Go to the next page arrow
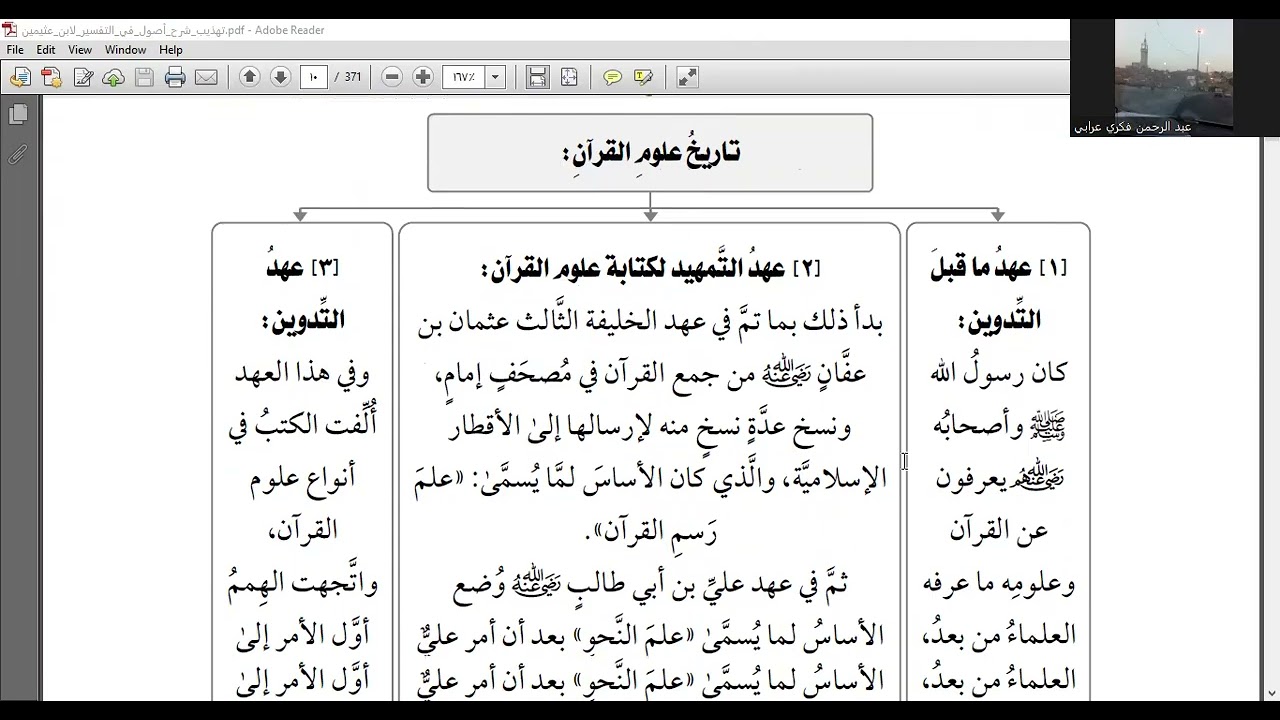Viewport: 1280px width, 720px height. (x=280, y=77)
